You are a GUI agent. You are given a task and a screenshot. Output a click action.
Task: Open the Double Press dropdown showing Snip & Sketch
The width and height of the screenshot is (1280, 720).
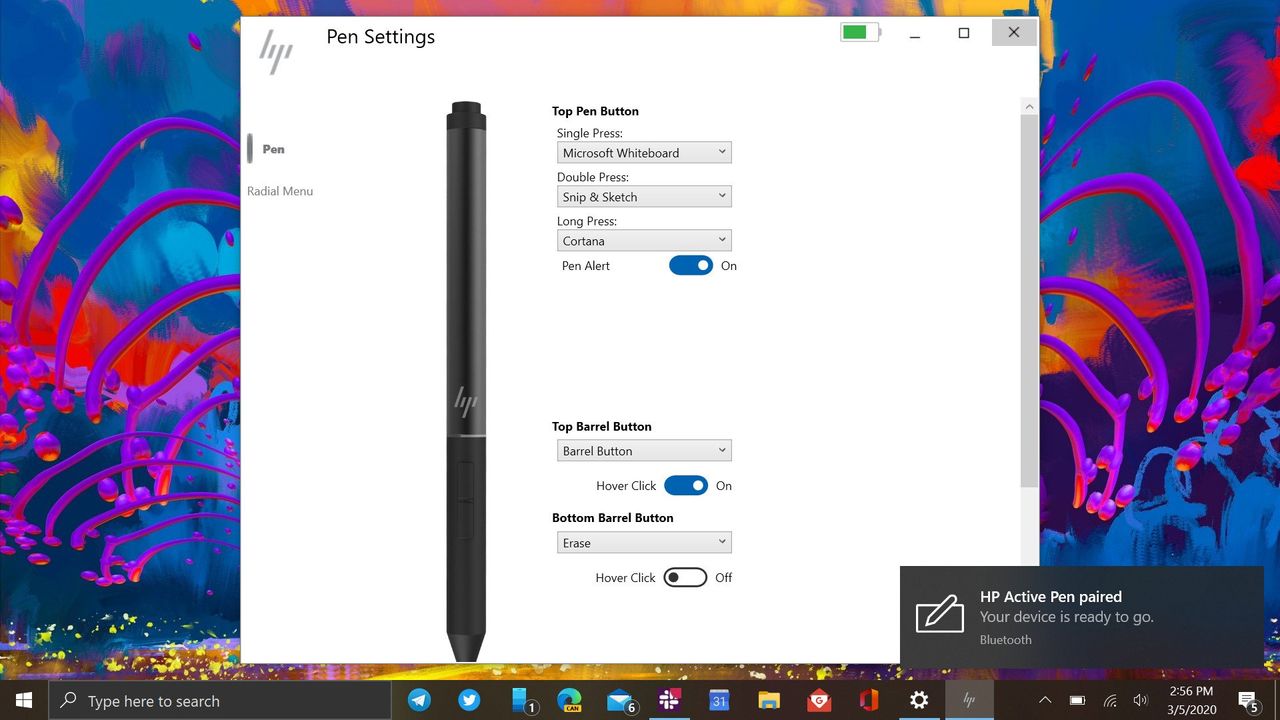644,197
